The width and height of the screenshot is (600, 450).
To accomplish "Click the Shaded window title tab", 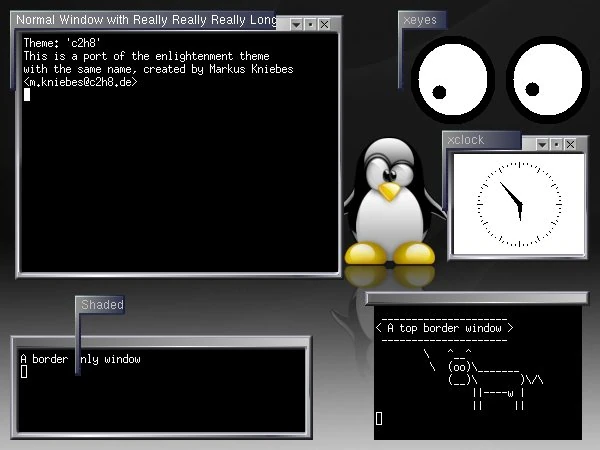I will pyautogui.click(x=101, y=305).
